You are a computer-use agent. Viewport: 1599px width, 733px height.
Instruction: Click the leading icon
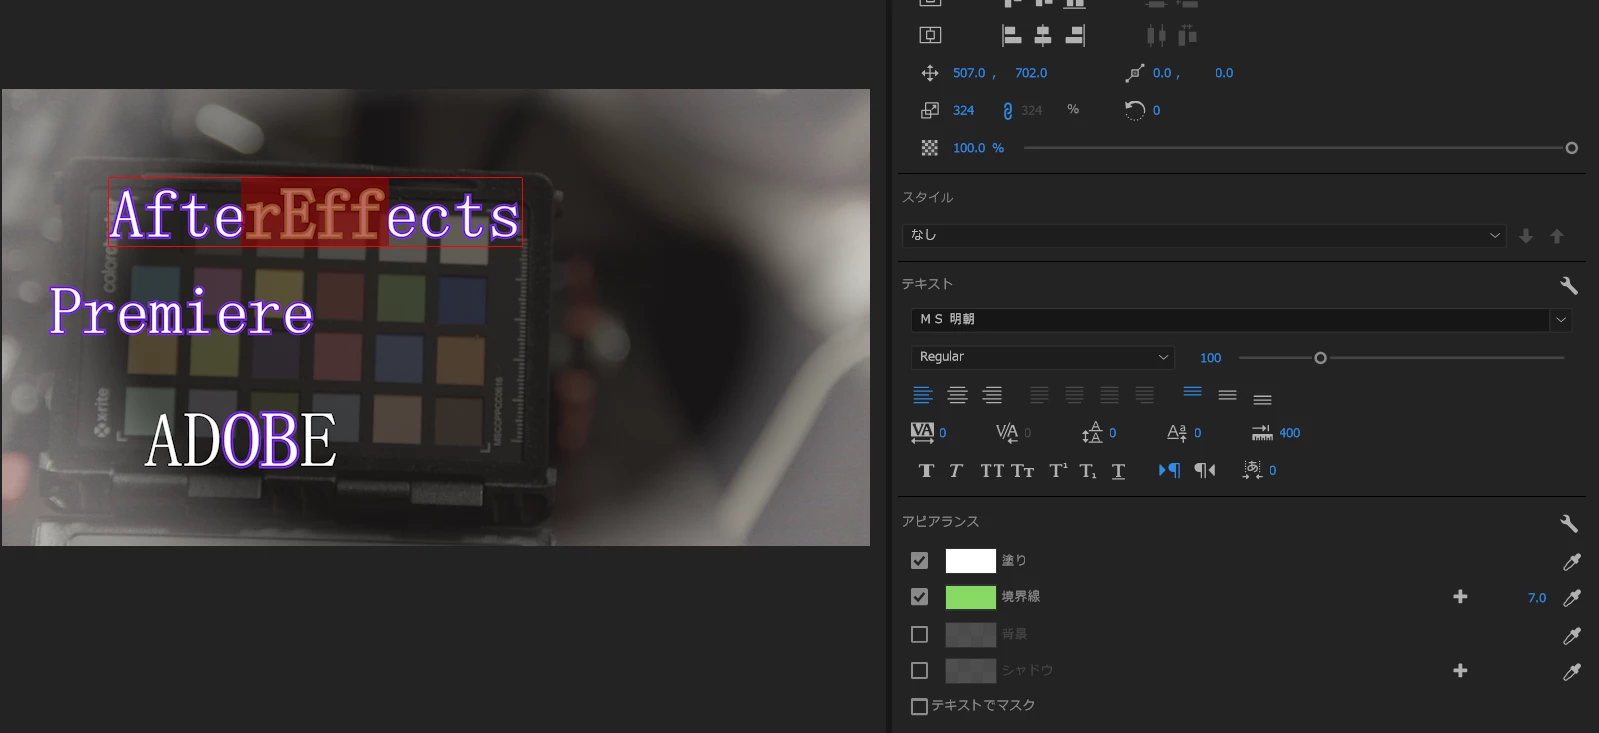click(x=1092, y=432)
